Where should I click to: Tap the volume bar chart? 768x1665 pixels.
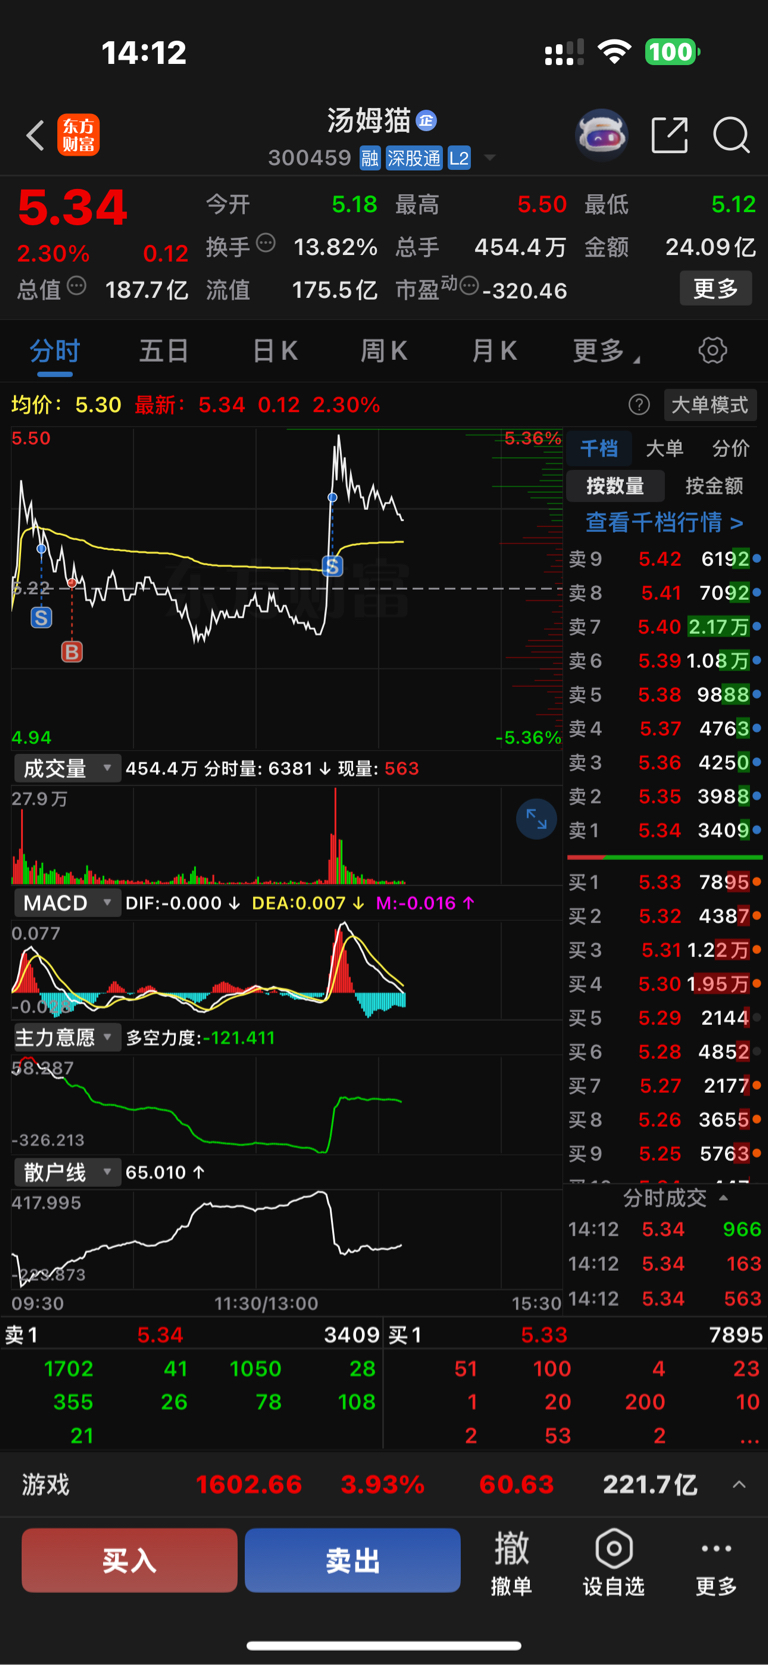286,836
